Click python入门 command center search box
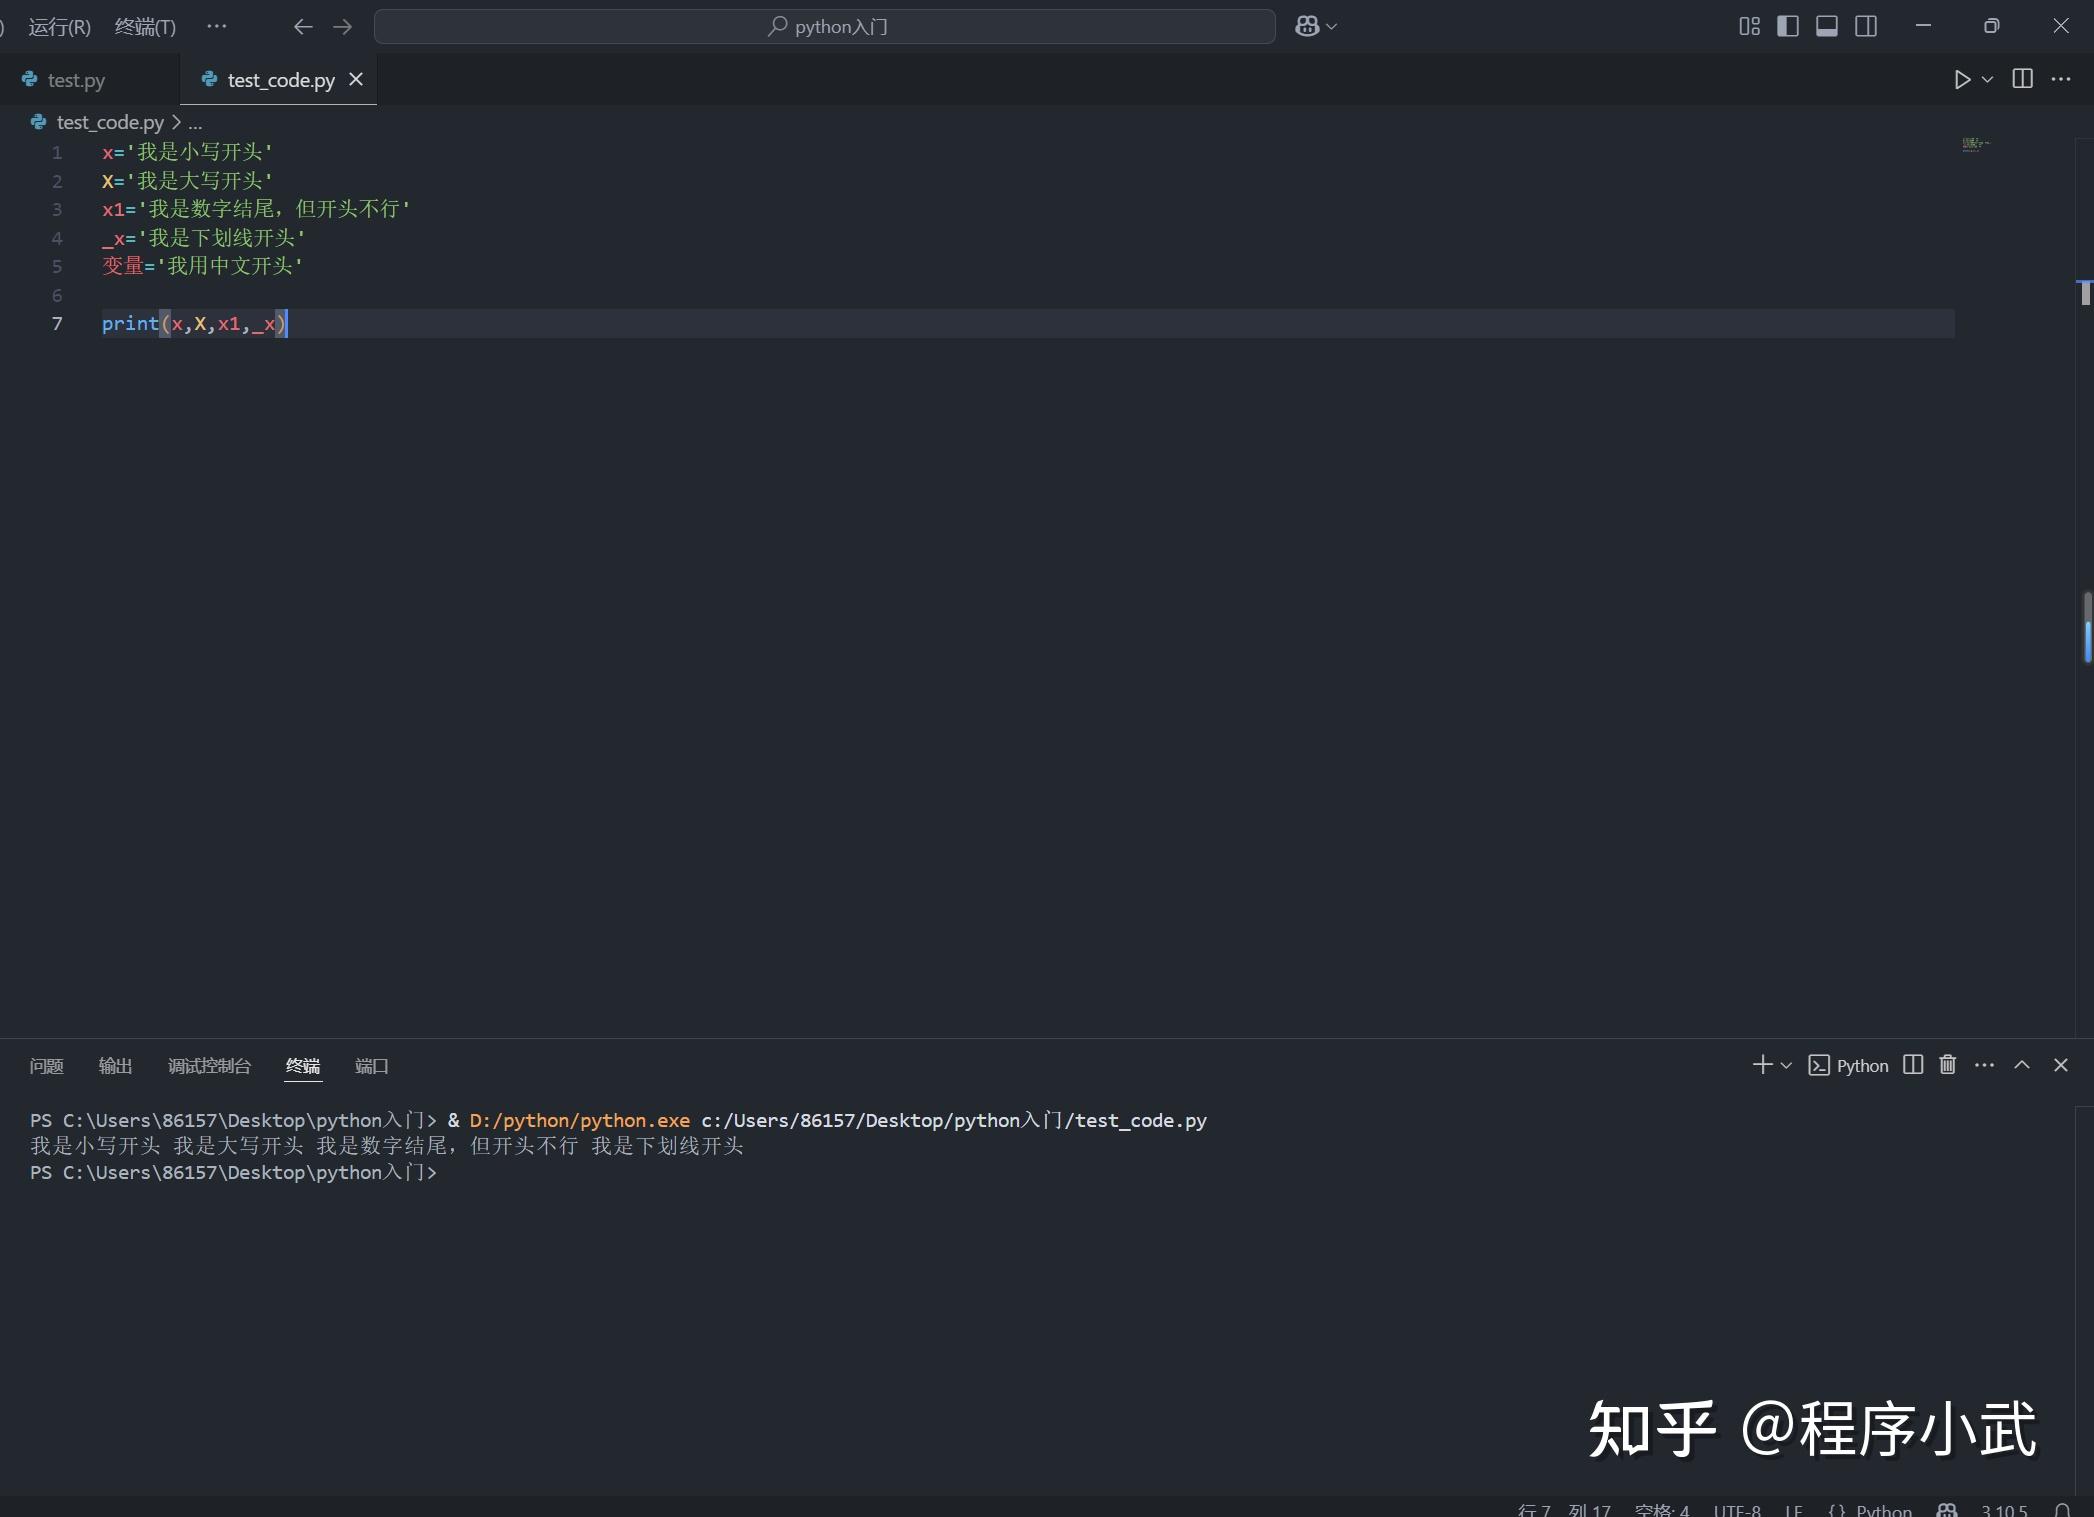This screenshot has height=1517, width=2094. (x=825, y=27)
